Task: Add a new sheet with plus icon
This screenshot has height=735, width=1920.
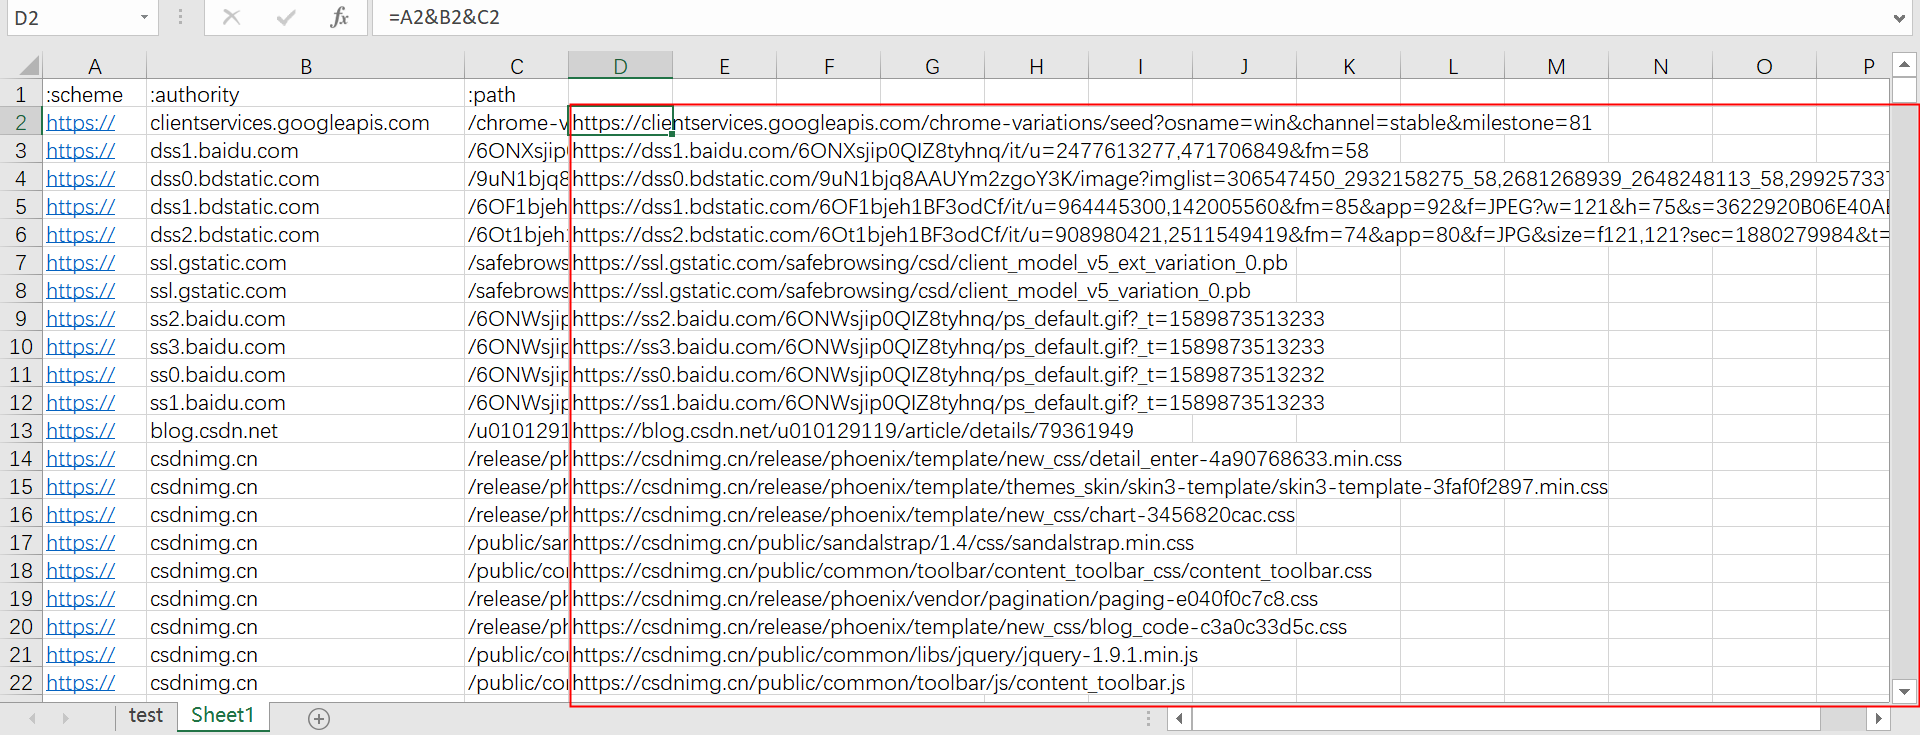Action: click(319, 718)
